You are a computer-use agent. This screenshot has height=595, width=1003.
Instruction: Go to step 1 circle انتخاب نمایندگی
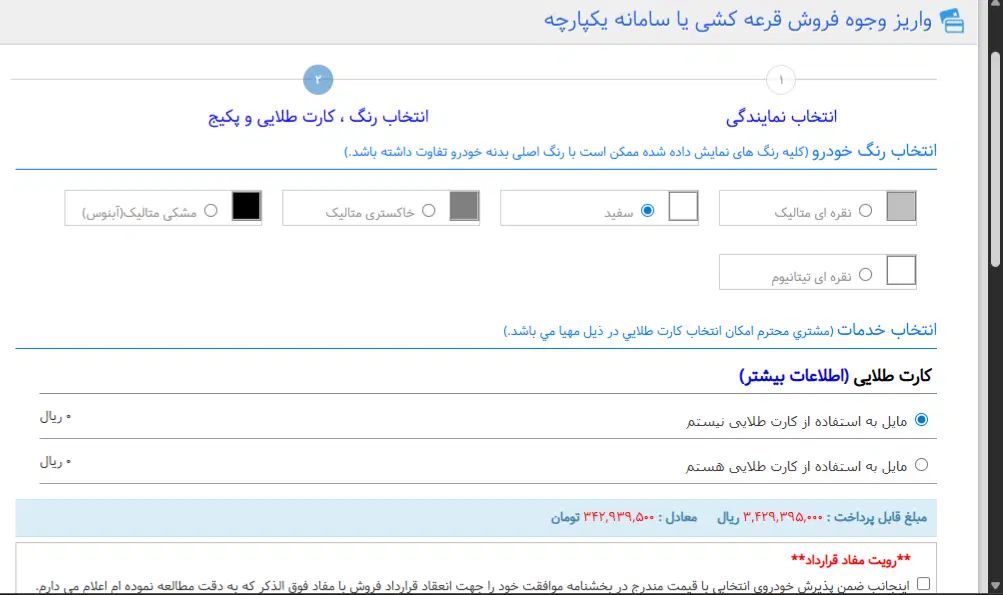point(780,80)
